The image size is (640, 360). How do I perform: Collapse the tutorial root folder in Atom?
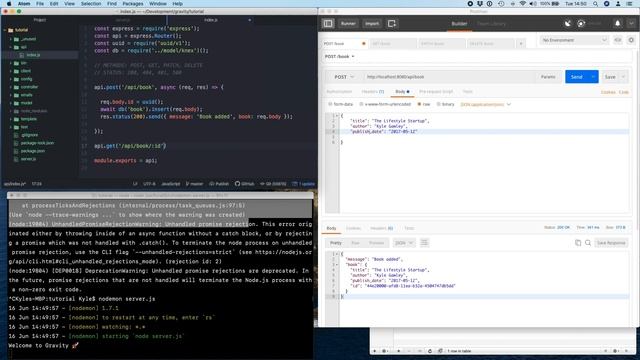pyautogui.click(x=5, y=30)
